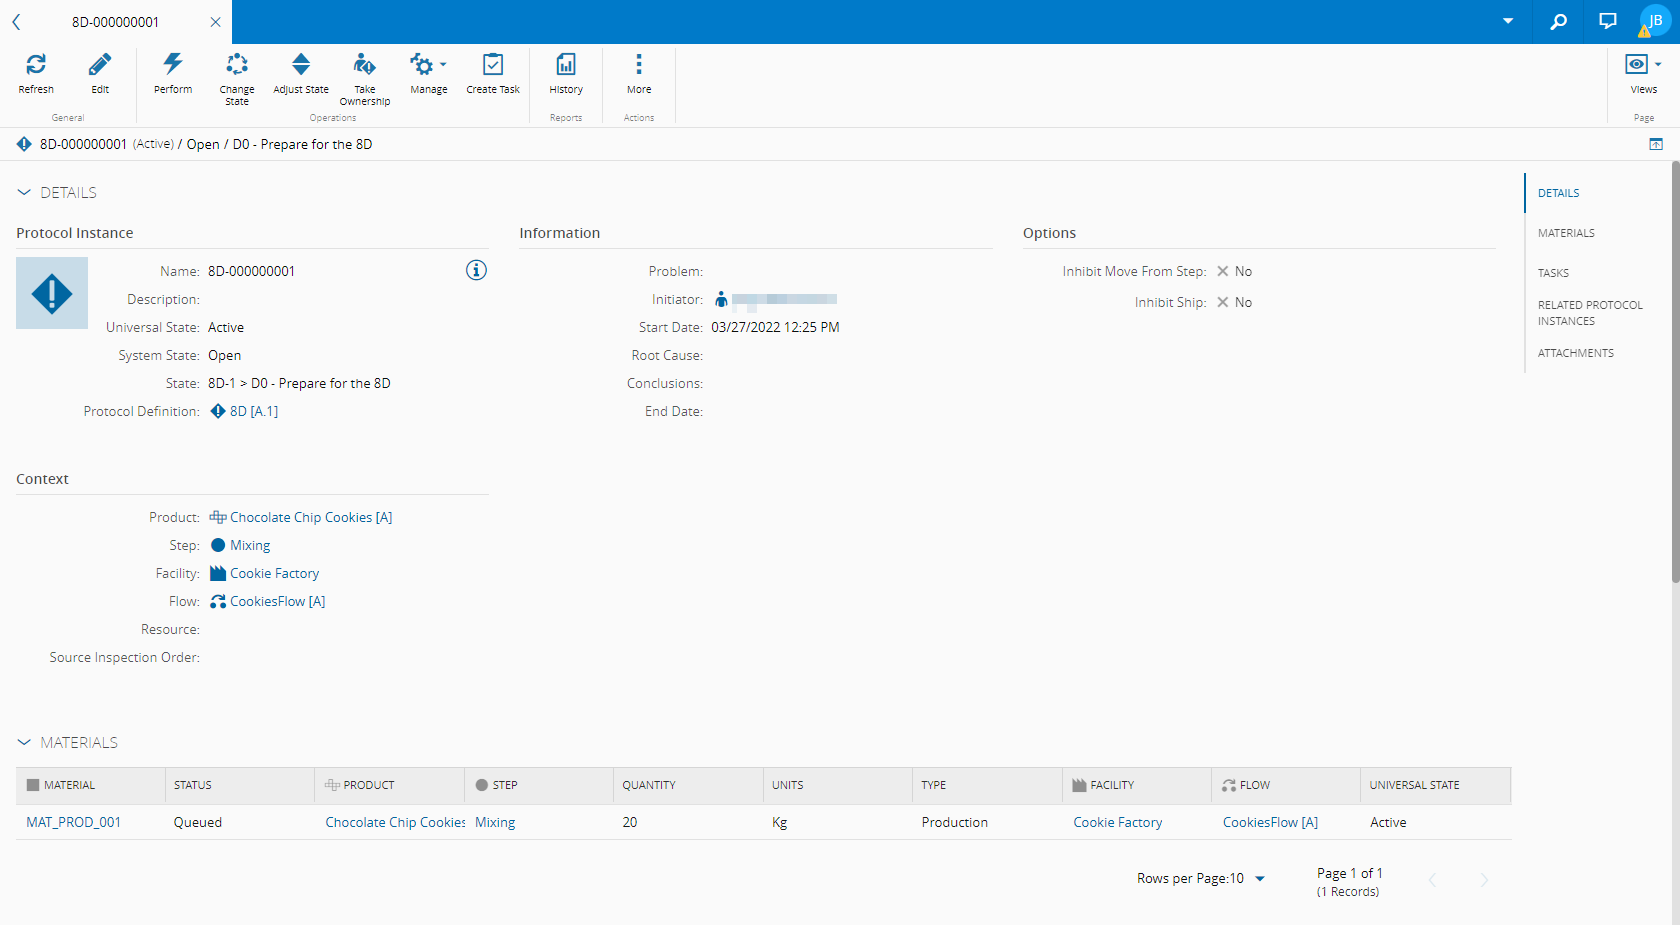Select Take Ownership in toolbar

[x=365, y=66]
